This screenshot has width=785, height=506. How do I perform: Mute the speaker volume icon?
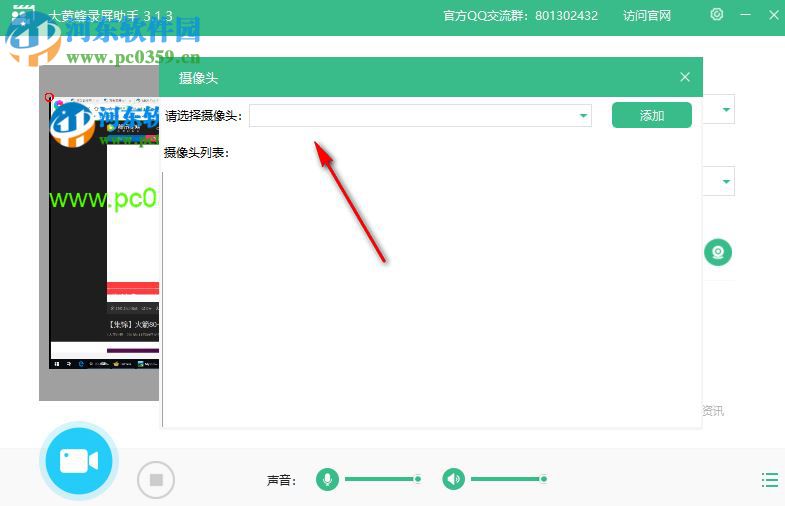click(454, 479)
